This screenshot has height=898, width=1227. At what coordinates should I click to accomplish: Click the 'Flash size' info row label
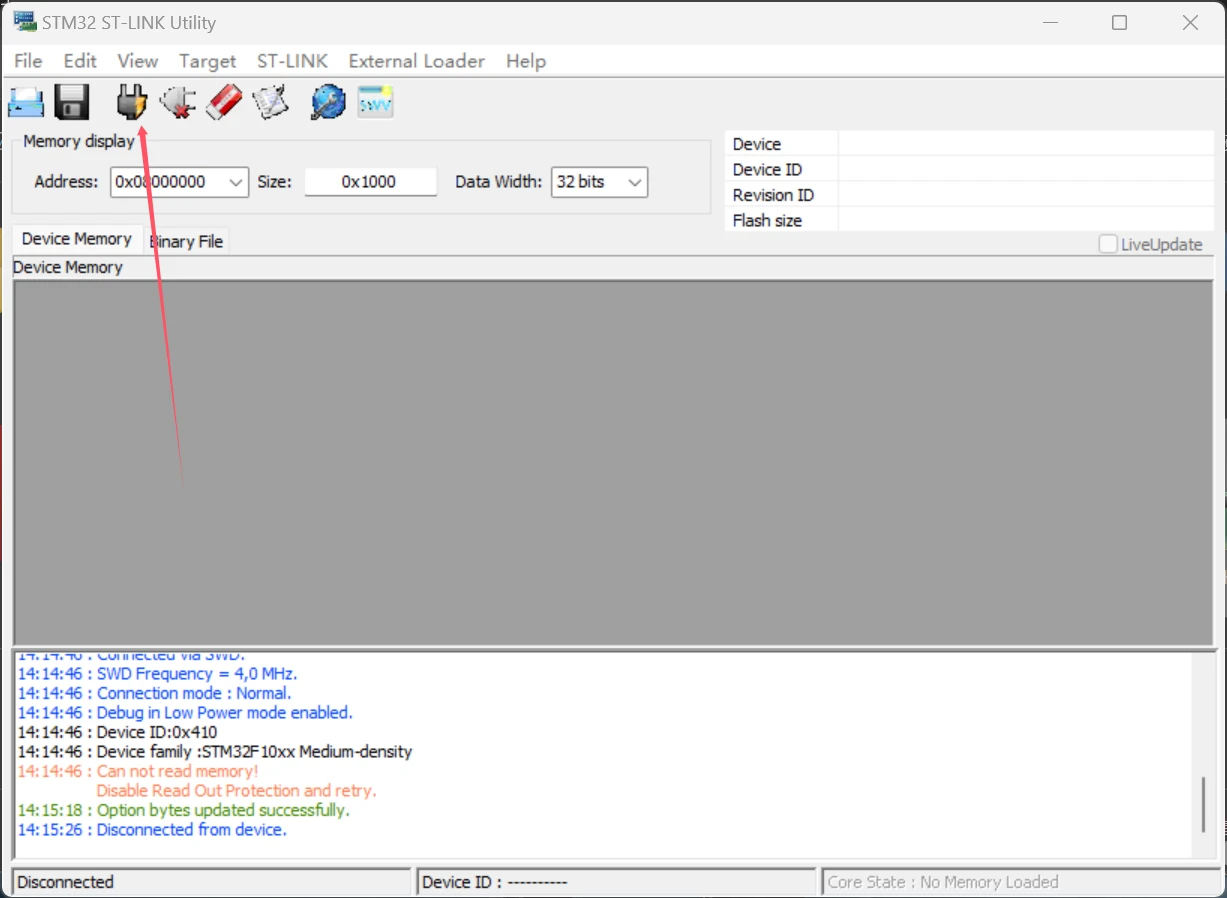click(x=767, y=221)
